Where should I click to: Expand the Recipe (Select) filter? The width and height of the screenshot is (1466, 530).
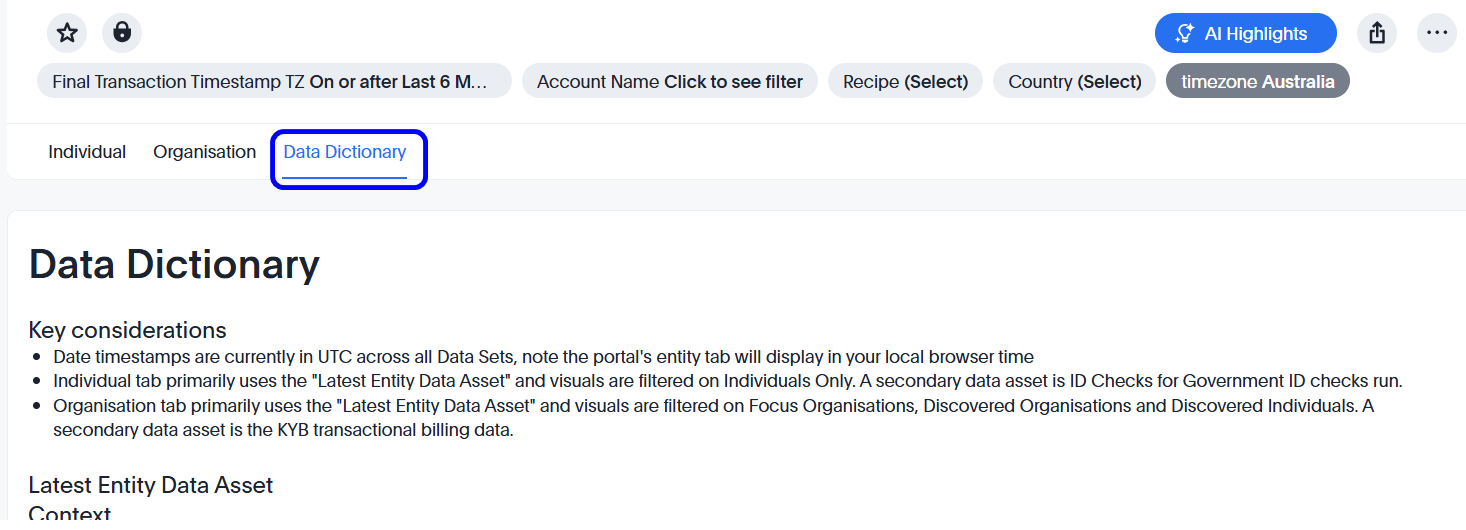point(905,82)
